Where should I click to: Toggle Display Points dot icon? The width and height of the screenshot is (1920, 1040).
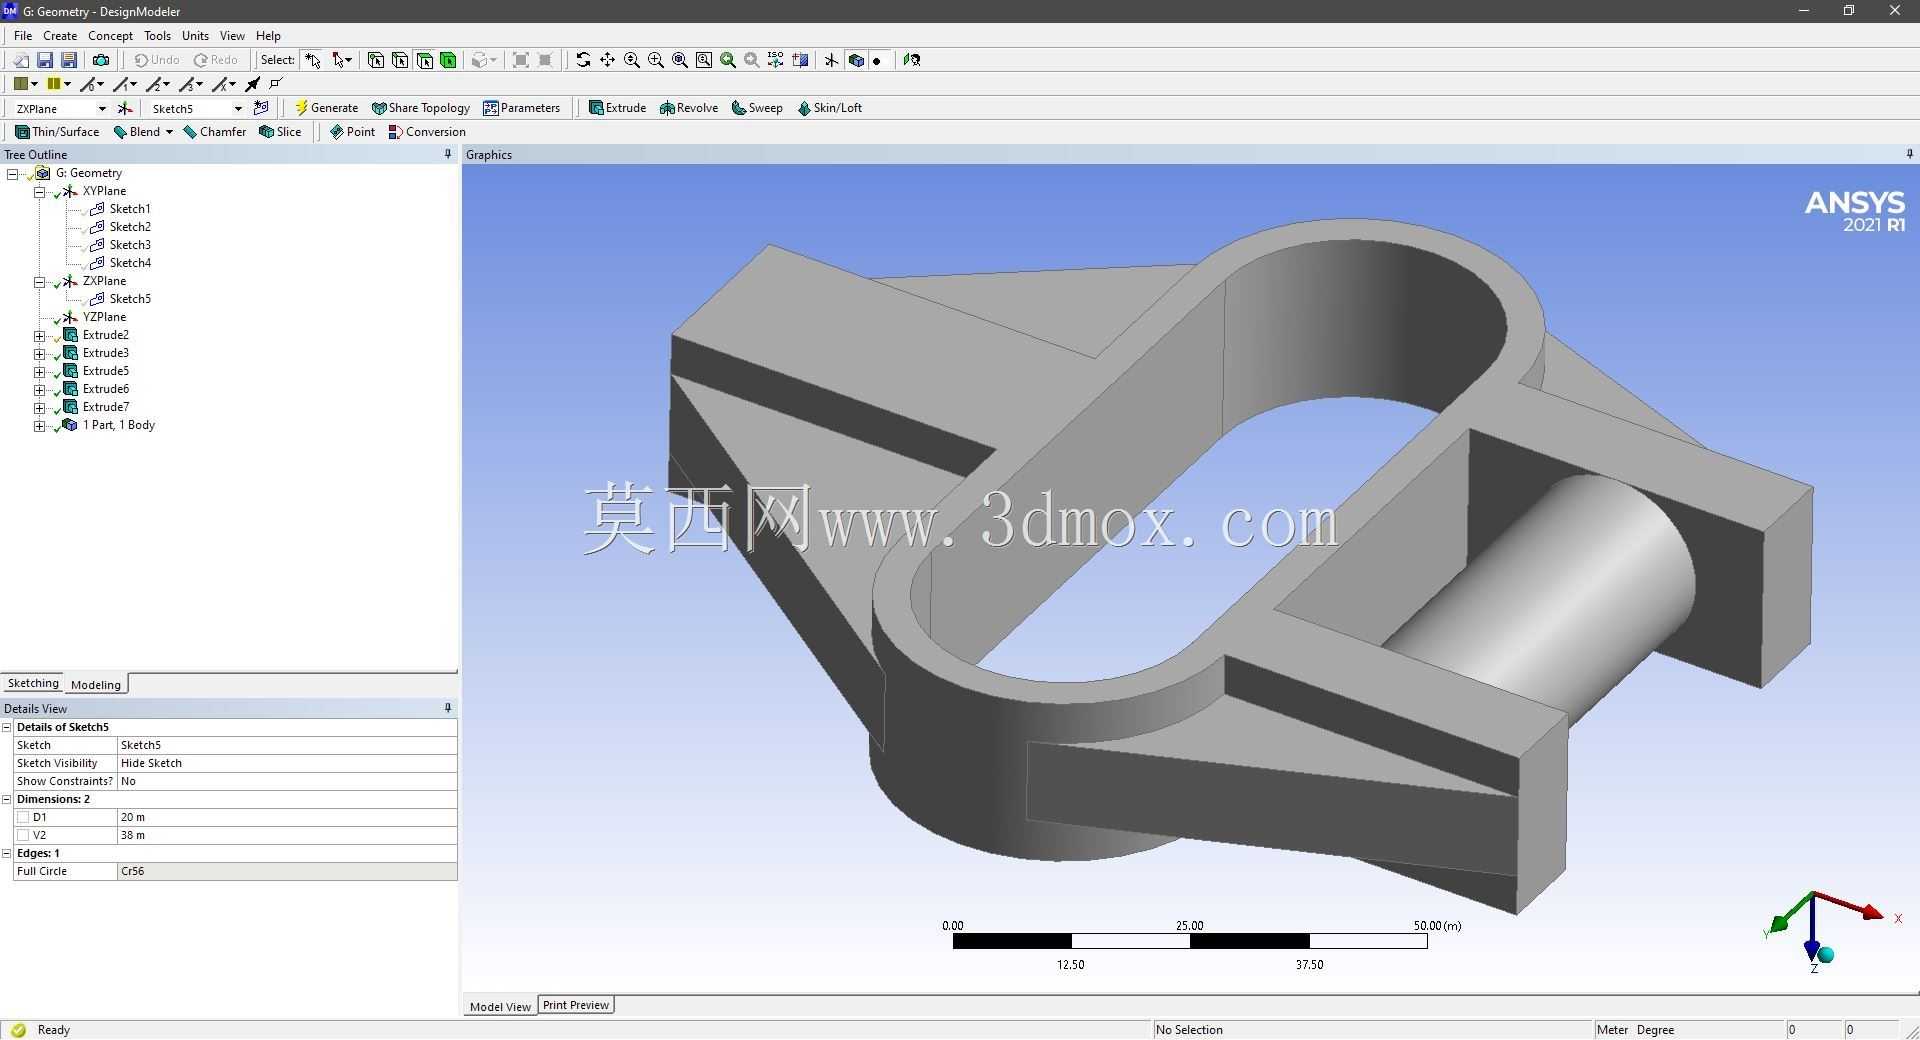(878, 60)
